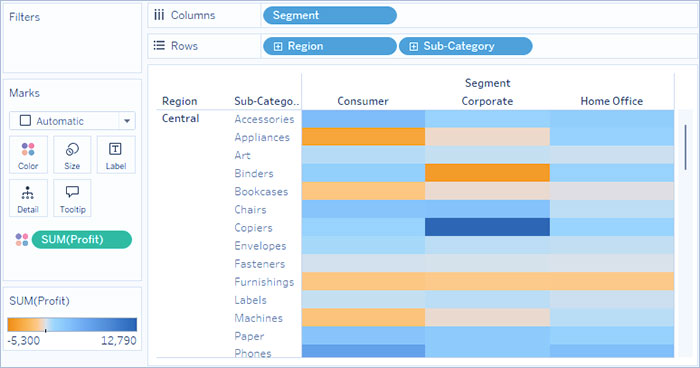The image size is (700, 368).
Task: Expand the Sub-Category pill plus icon
Action: [413, 46]
